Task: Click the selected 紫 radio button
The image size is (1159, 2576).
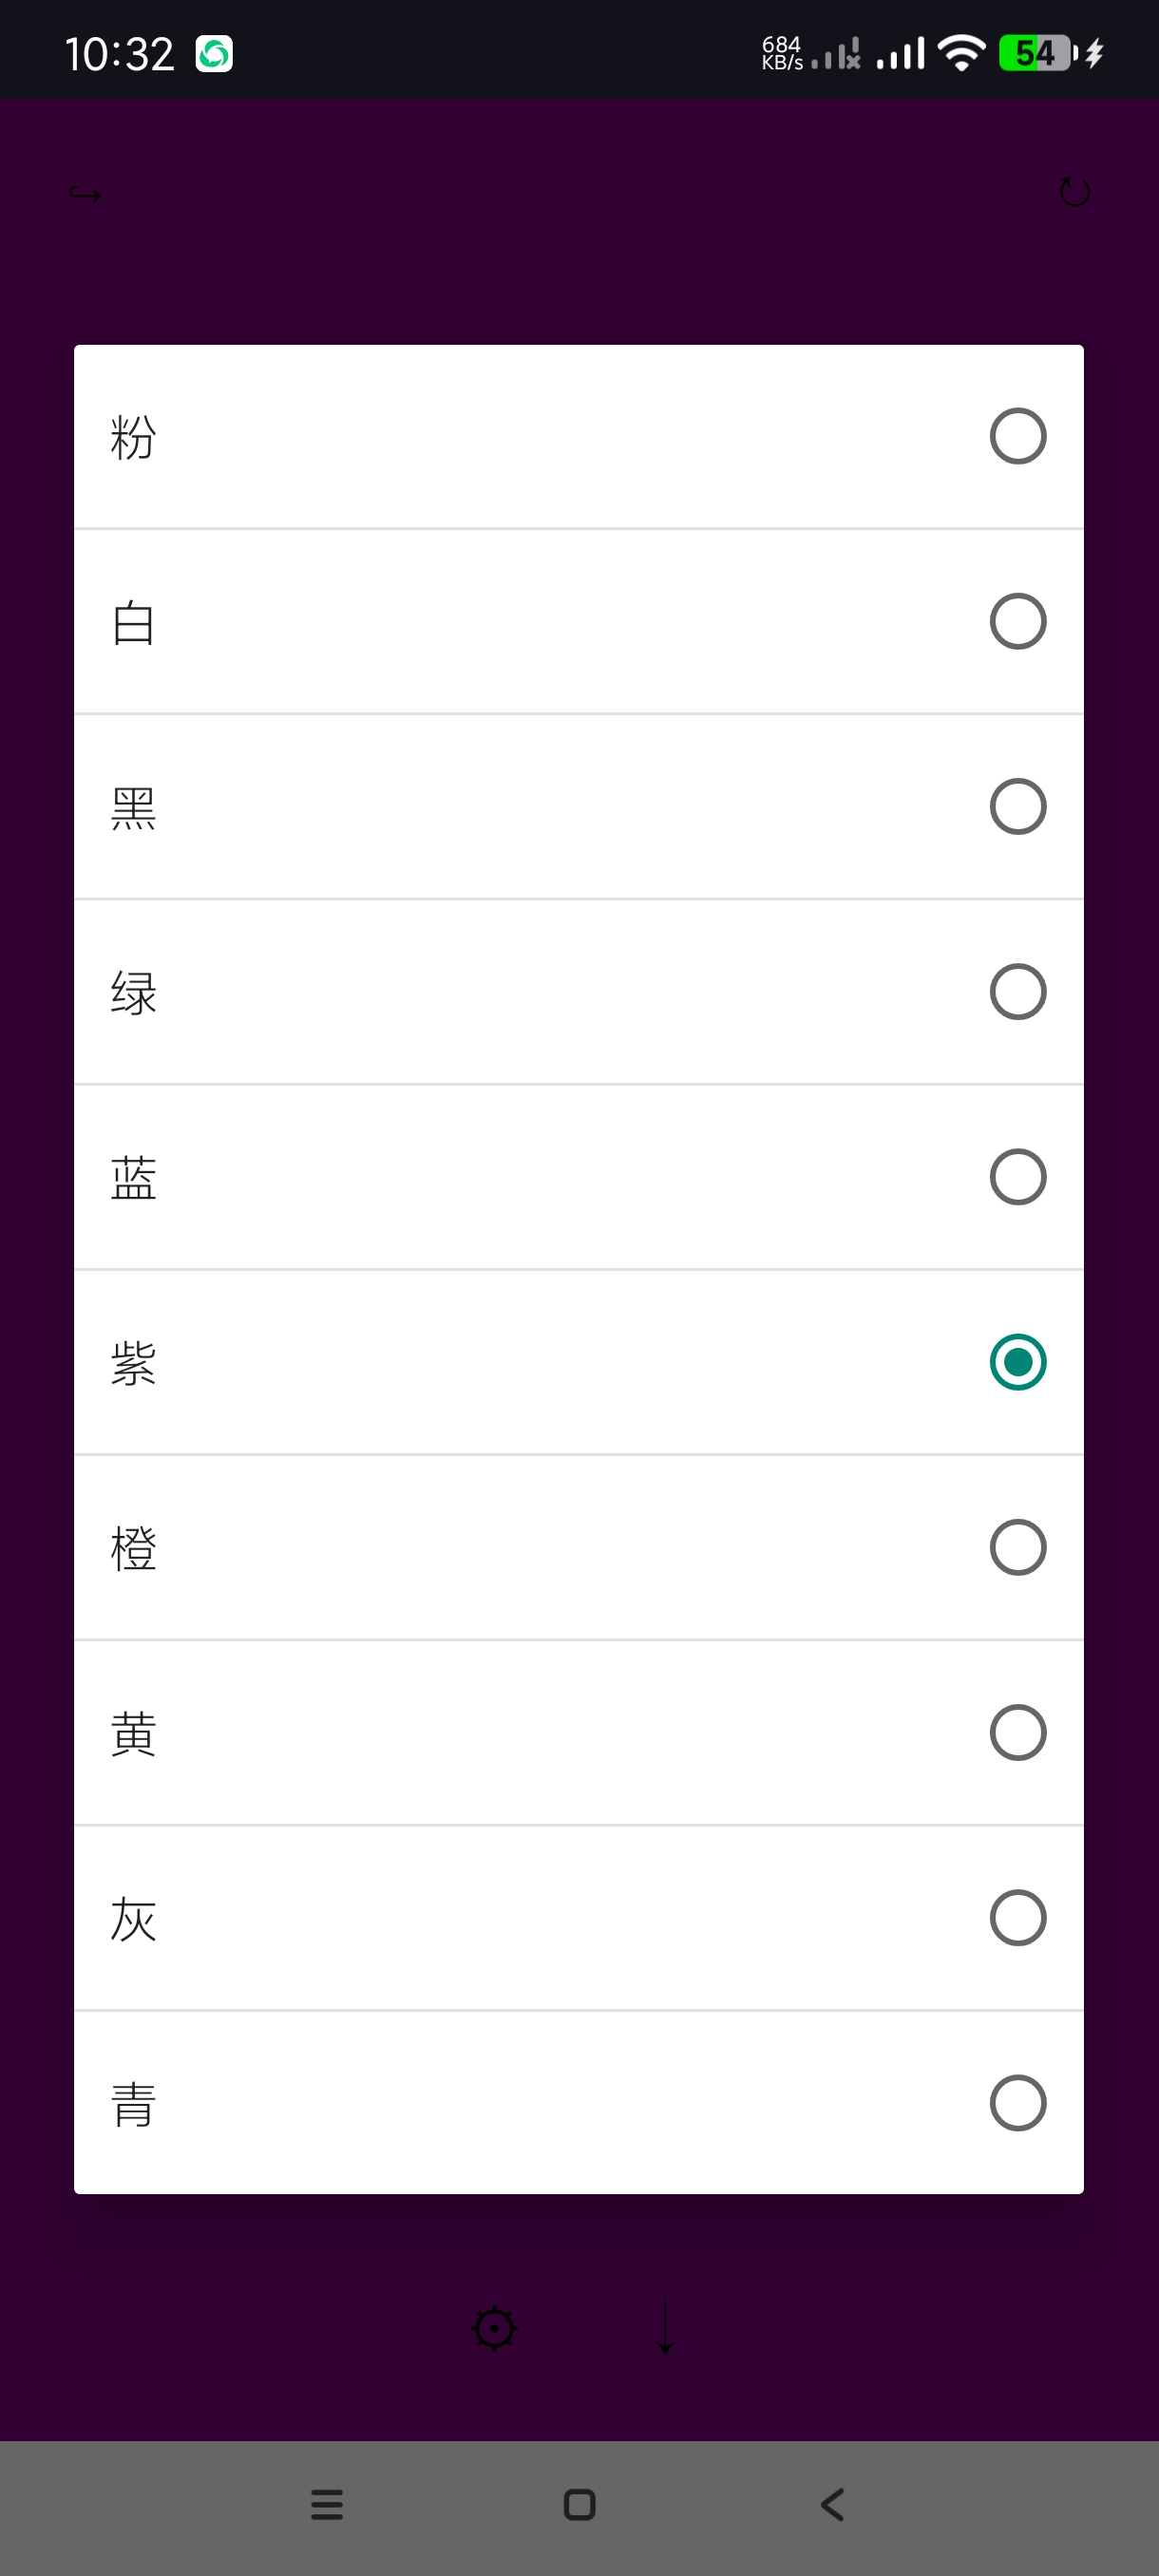Action: pyautogui.click(x=1017, y=1362)
